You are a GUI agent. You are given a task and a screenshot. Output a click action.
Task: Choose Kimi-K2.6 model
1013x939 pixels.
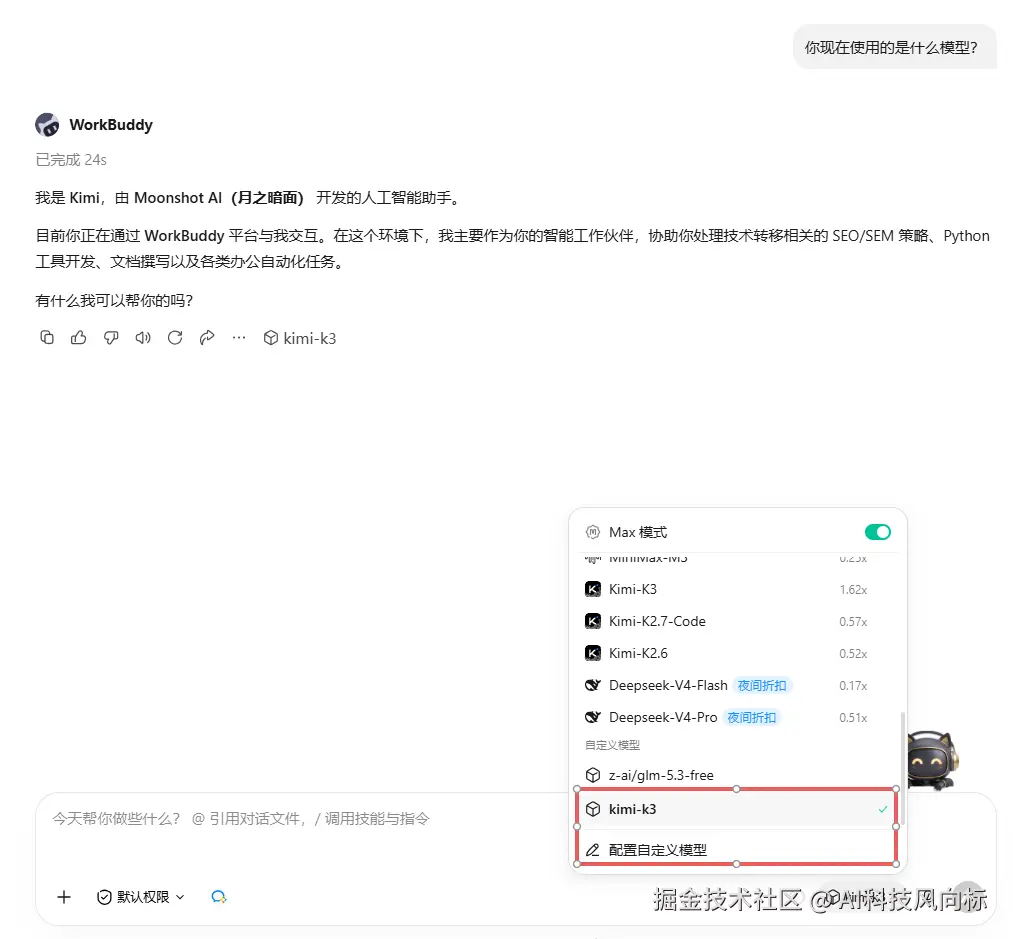pos(736,653)
